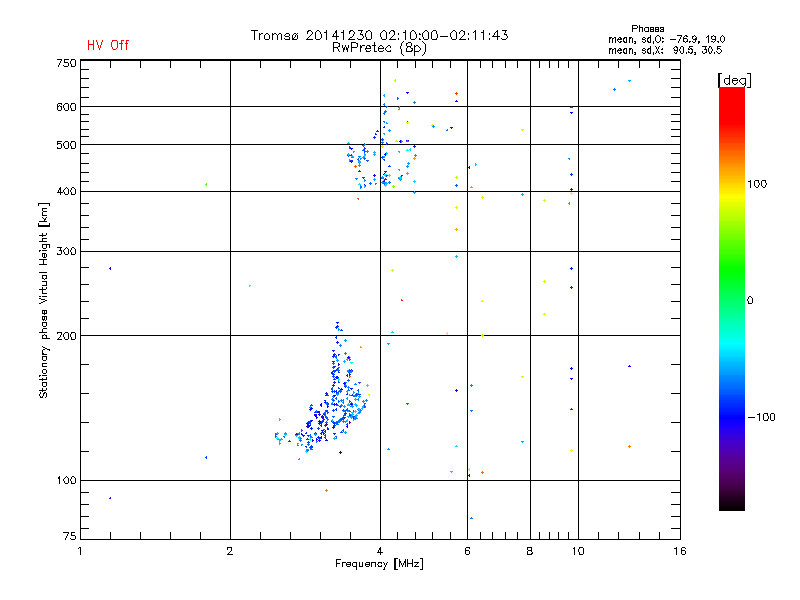Click the Stationary phase Virtual Height axis title

pos(44,300)
